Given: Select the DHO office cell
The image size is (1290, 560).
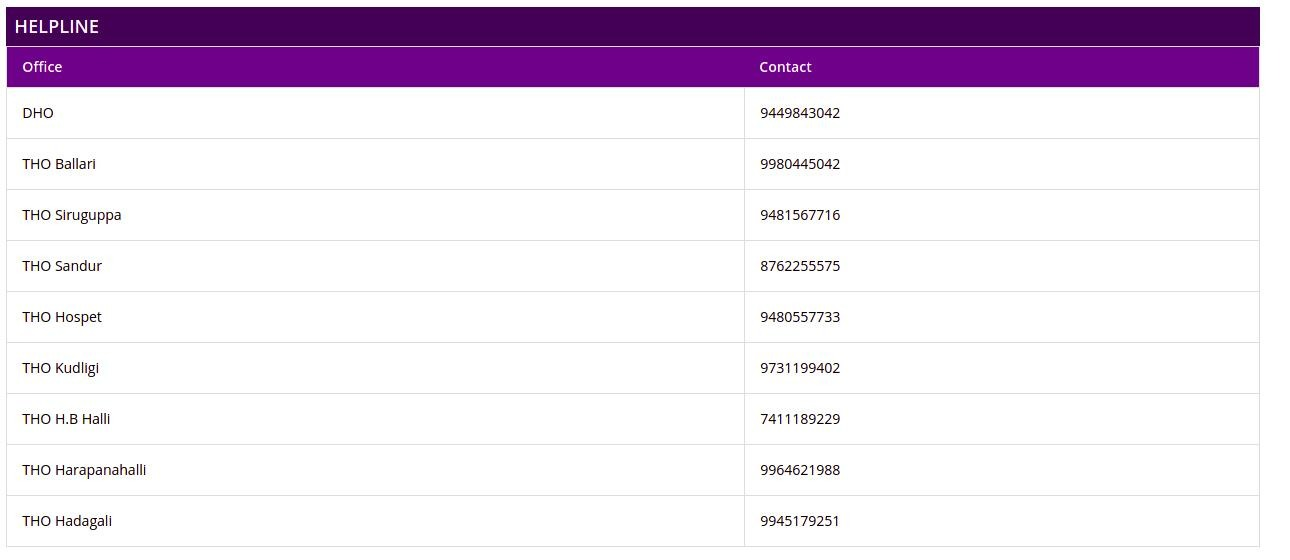Looking at the screenshot, I should pos(38,113).
